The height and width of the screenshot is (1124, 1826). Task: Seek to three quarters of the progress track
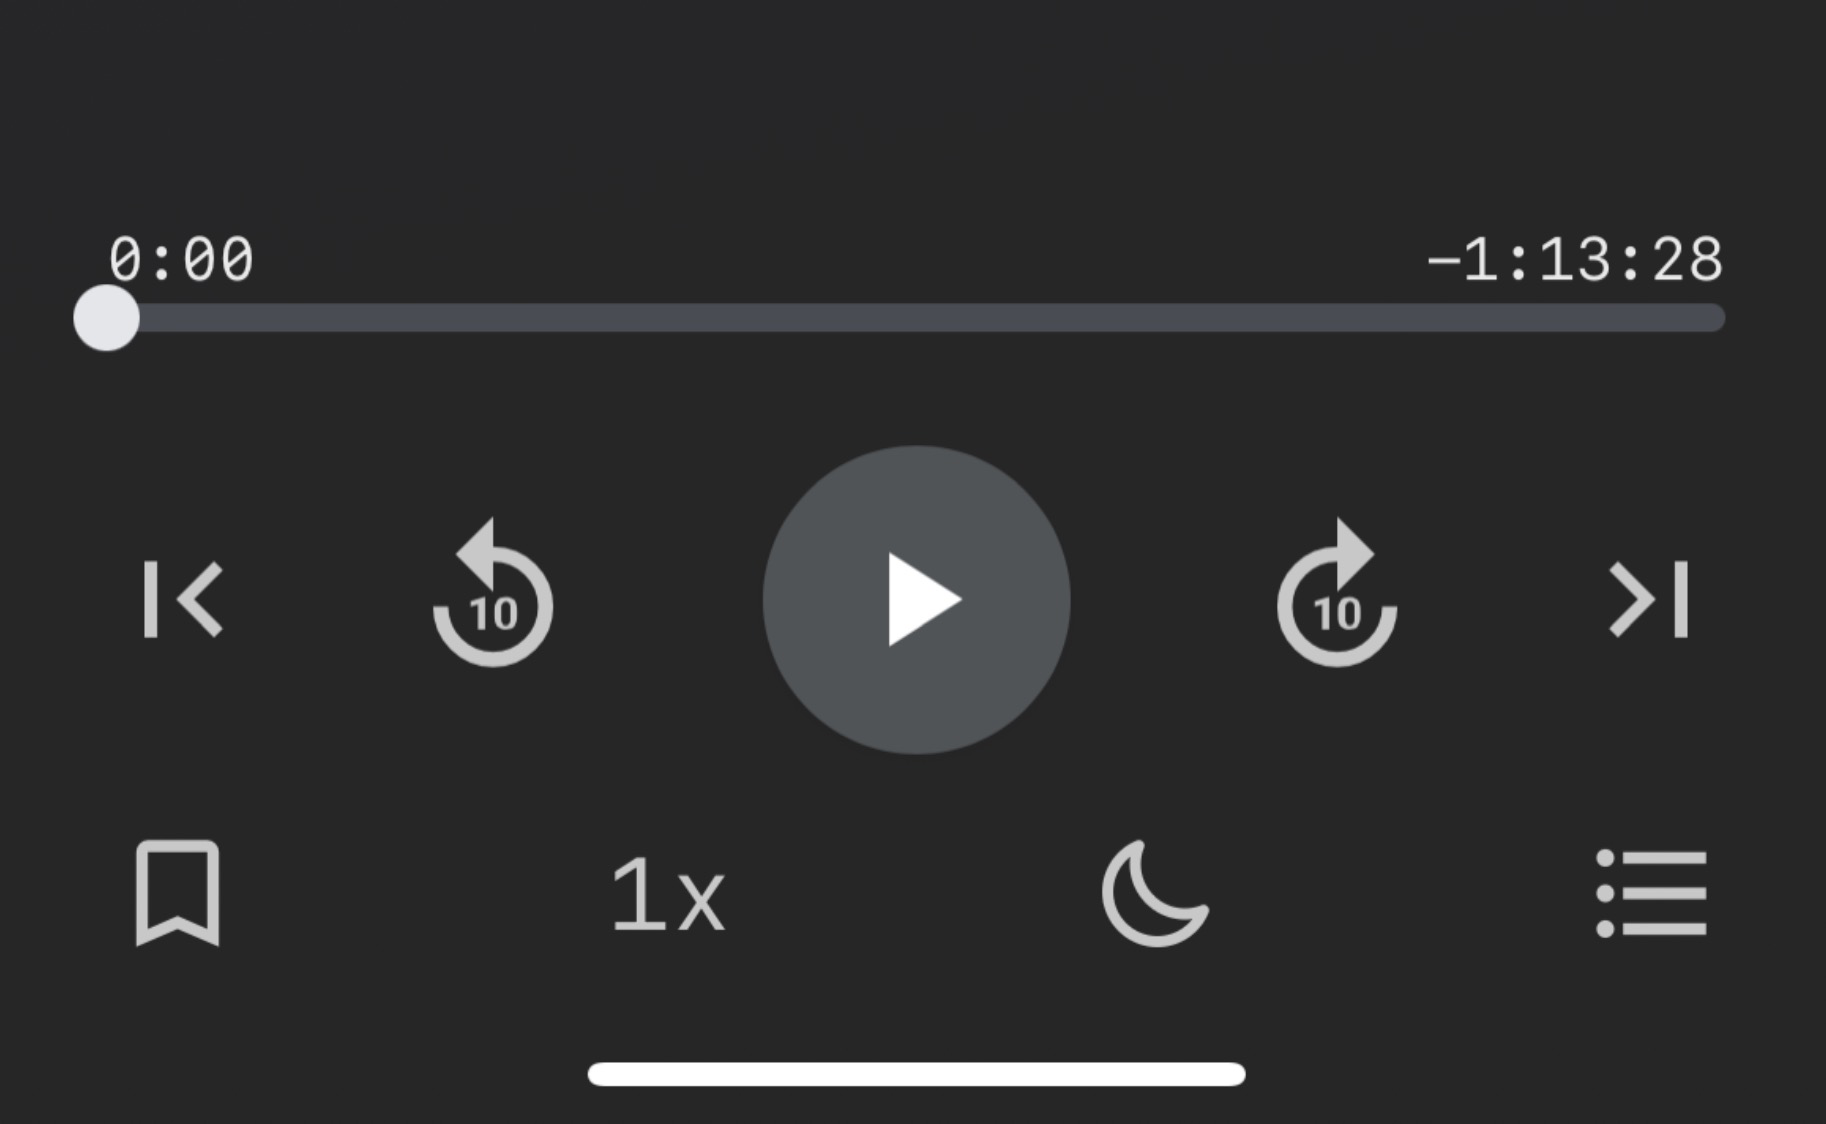[x=1321, y=318]
